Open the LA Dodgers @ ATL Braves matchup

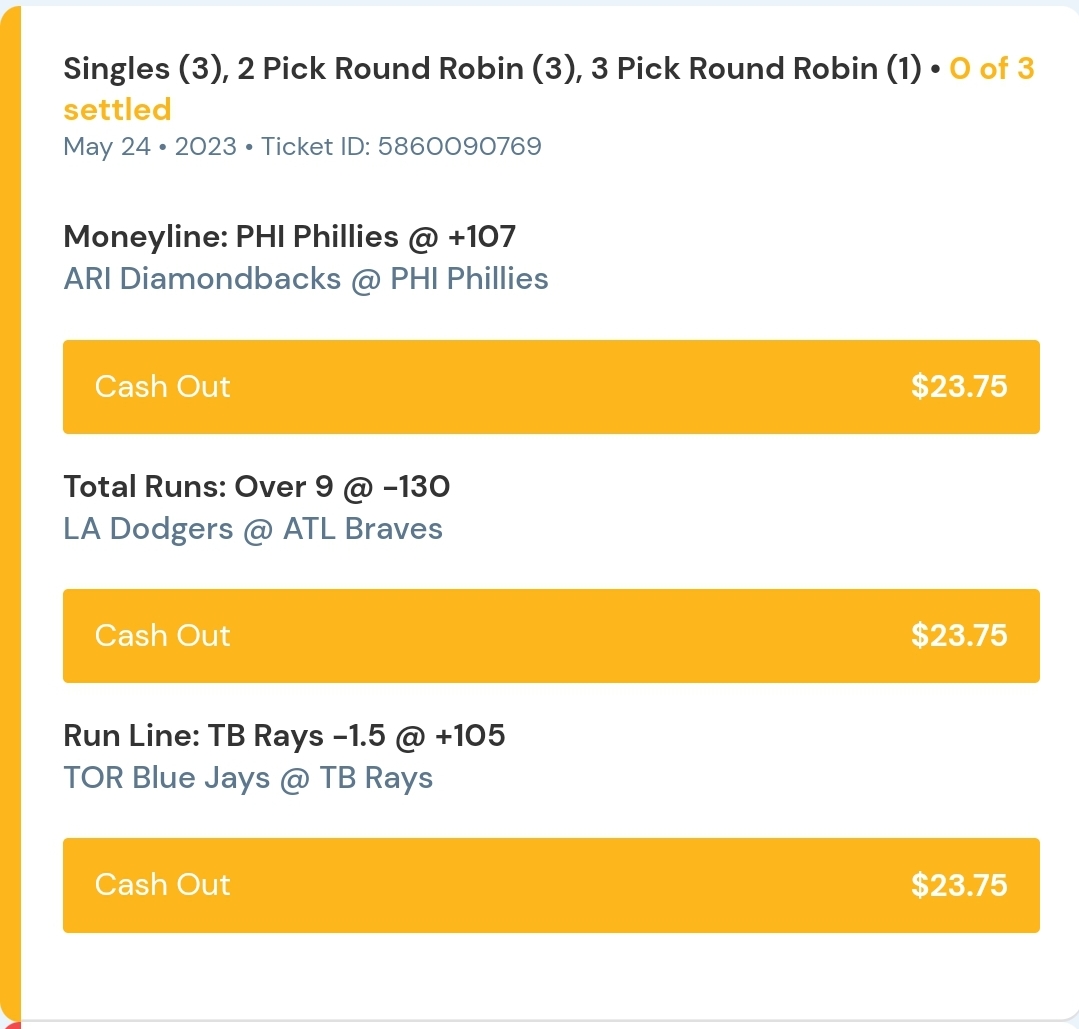coord(253,528)
